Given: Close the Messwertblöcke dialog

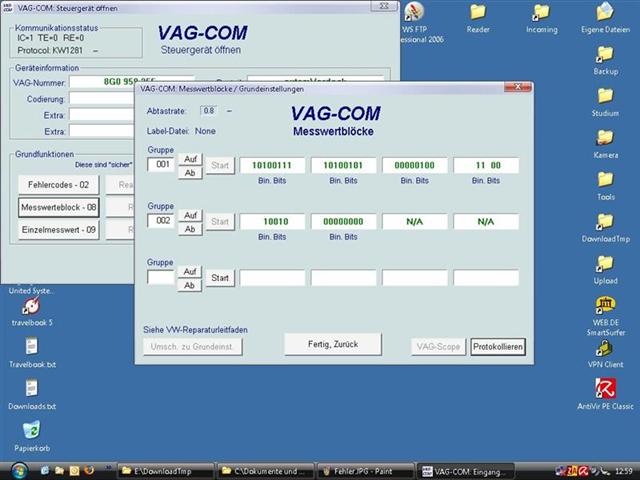Looking at the screenshot, I should pos(518,87).
